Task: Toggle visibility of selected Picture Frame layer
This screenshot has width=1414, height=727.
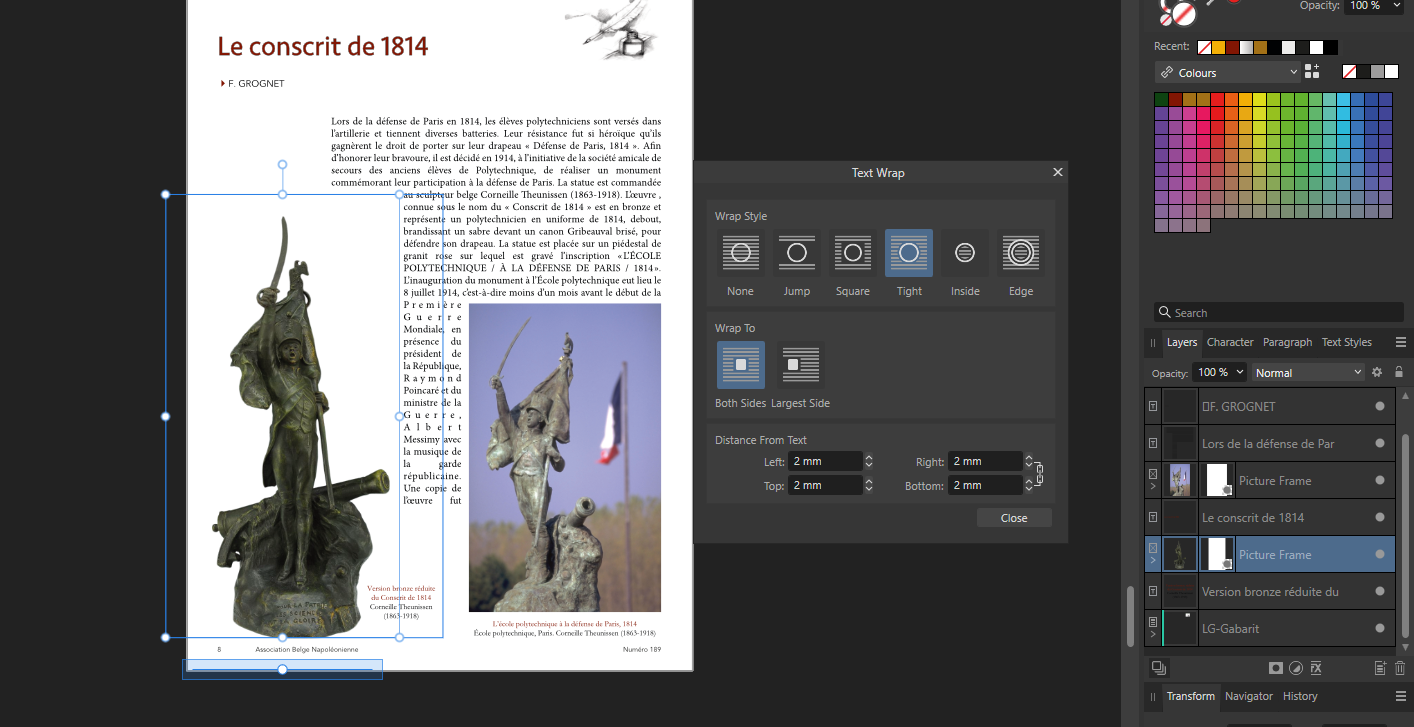Action: tap(1380, 555)
